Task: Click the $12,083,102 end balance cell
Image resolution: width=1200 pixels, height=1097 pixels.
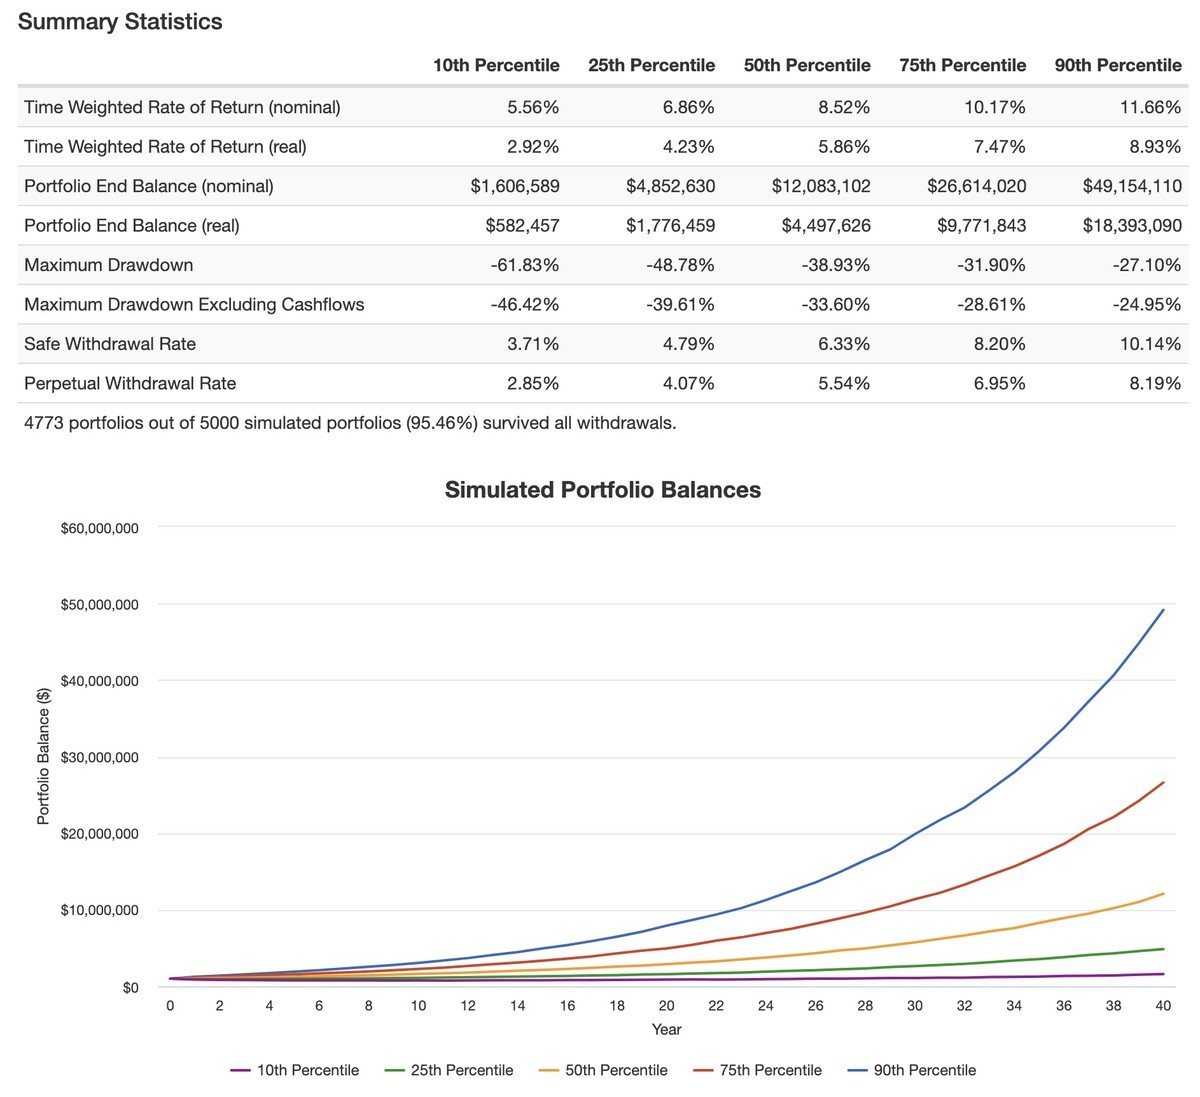Action: click(821, 186)
